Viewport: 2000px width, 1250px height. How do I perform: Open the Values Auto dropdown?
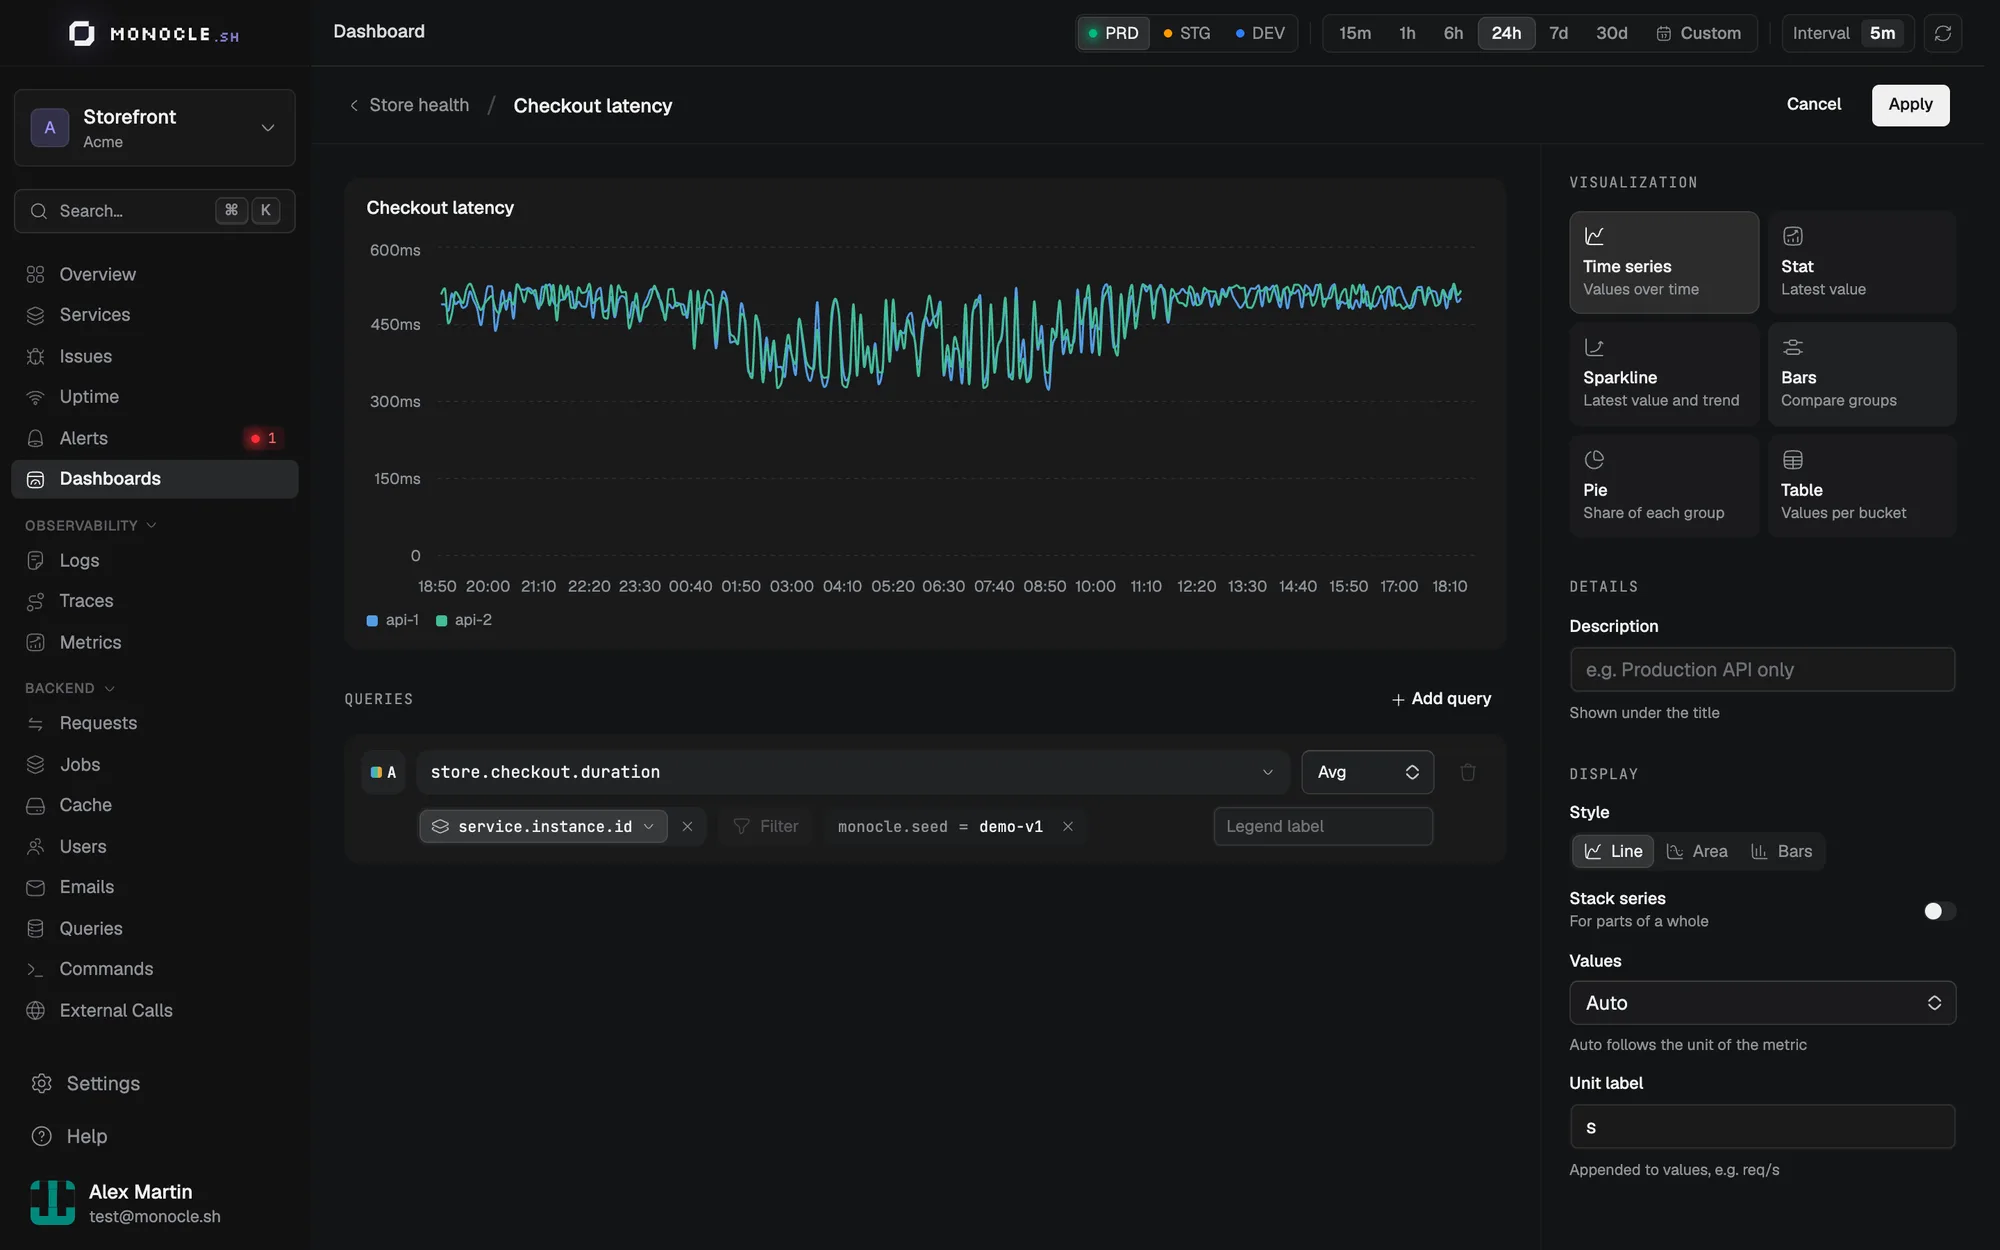(x=1762, y=1003)
